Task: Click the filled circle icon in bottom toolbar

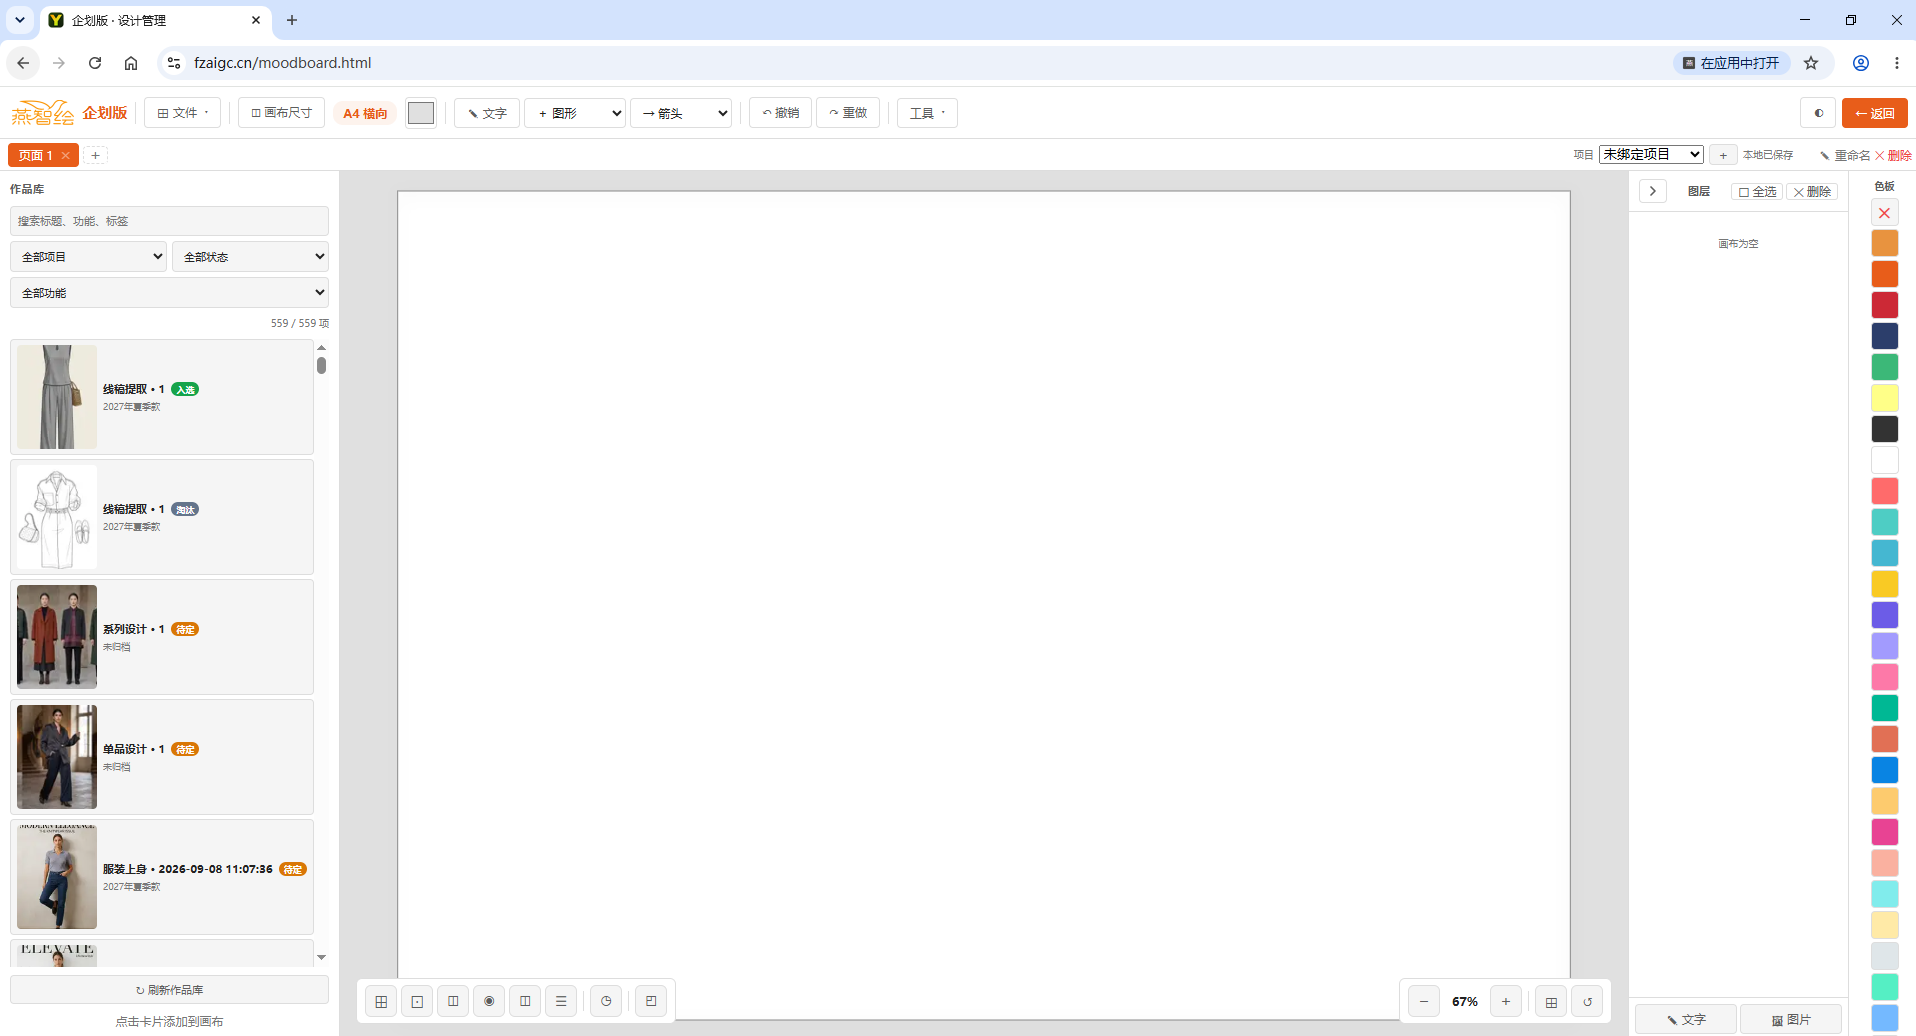Action: tap(489, 1001)
